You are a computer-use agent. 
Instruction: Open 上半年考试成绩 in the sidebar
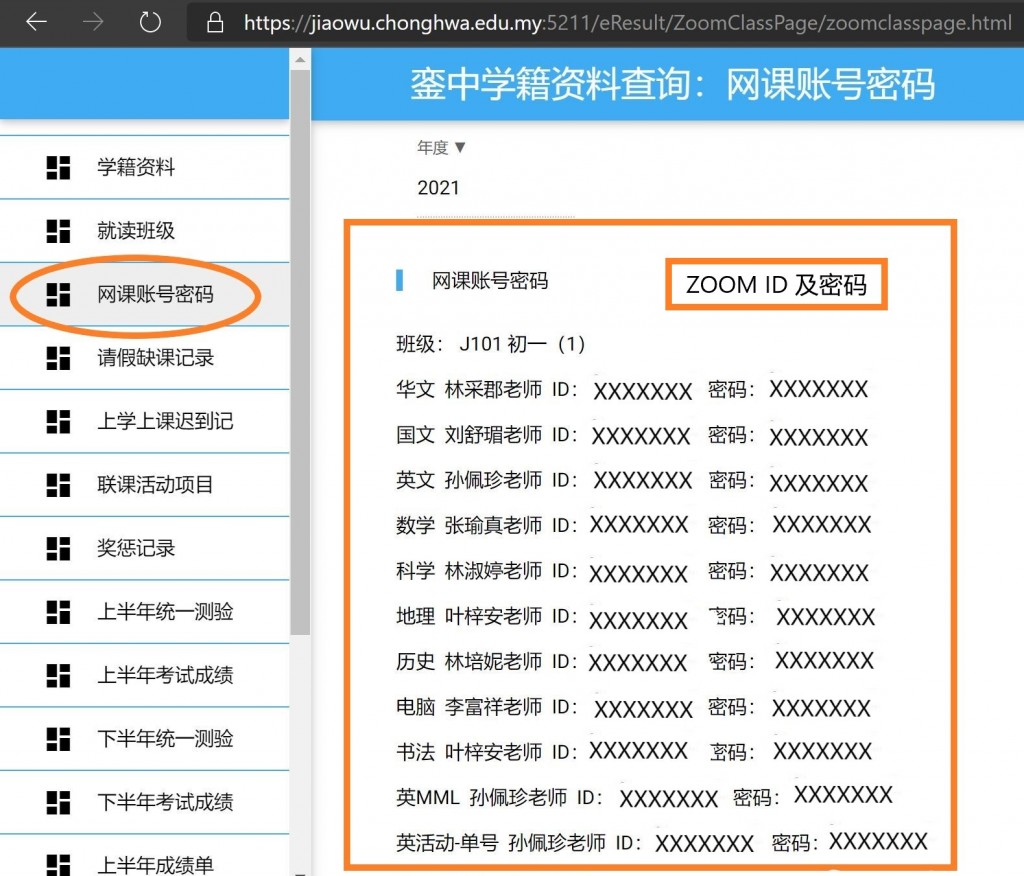click(x=144, y=675)
